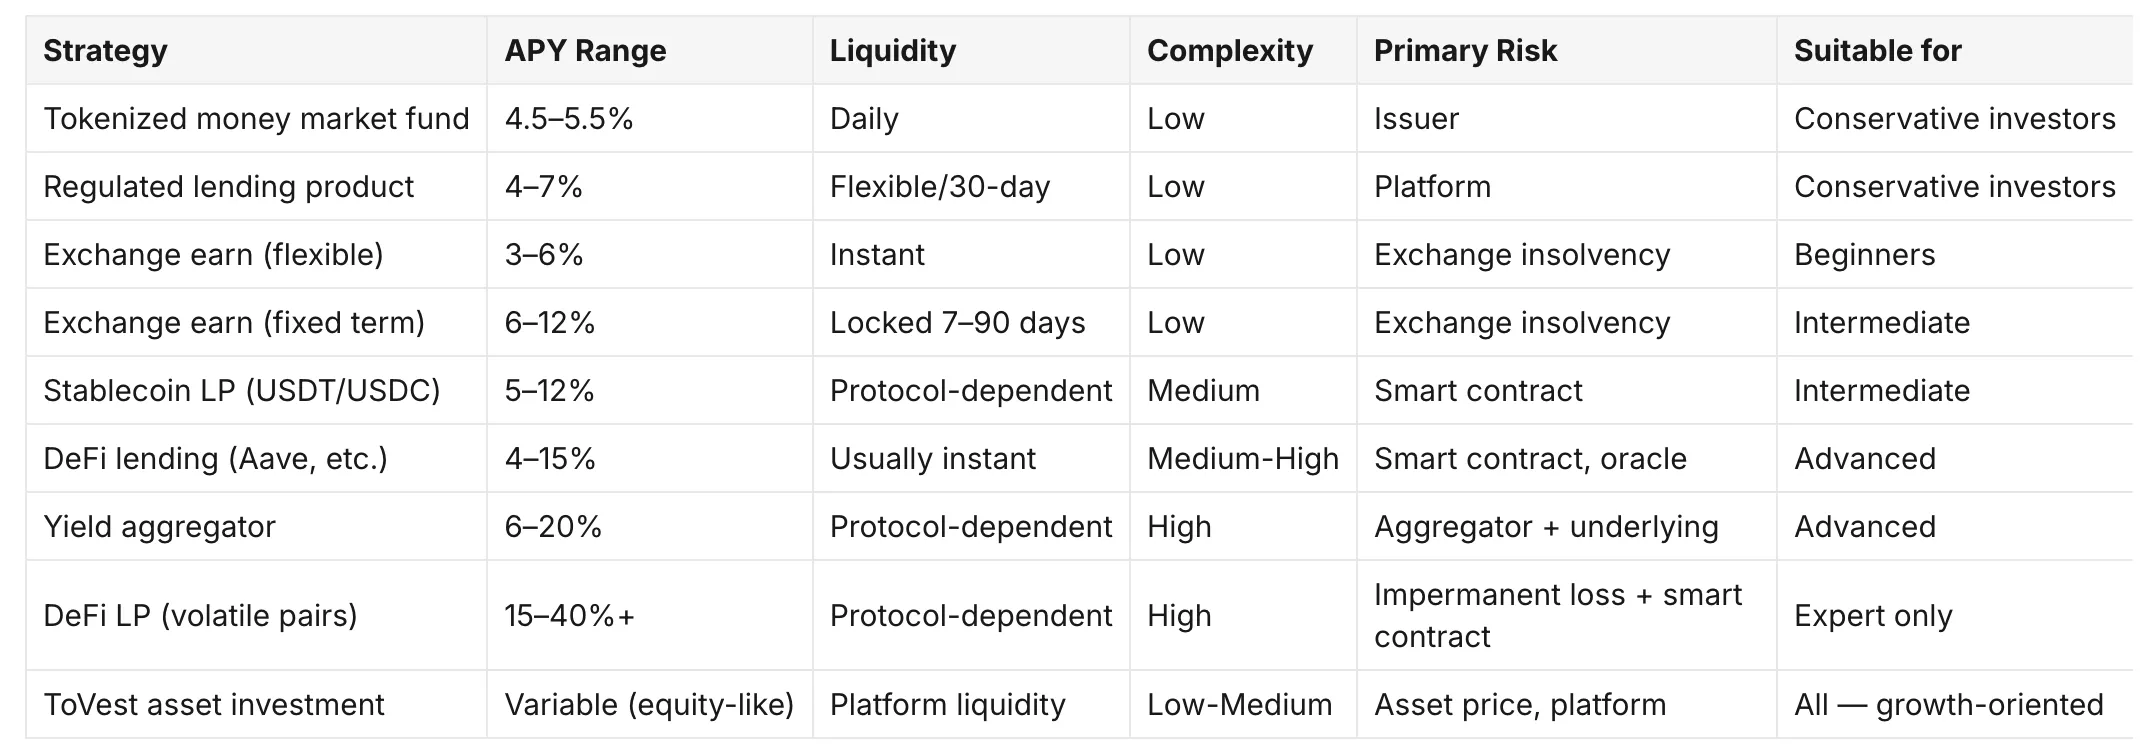The width and height of the screenshot is (2152, 754).
Task: Select the Yield aggregator strategy cell
Action: (x=256, y=526)
